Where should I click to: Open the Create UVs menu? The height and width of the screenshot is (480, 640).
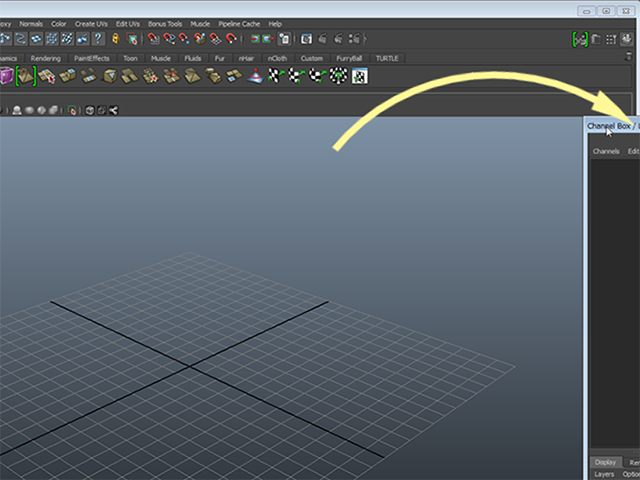coord(91,24)
